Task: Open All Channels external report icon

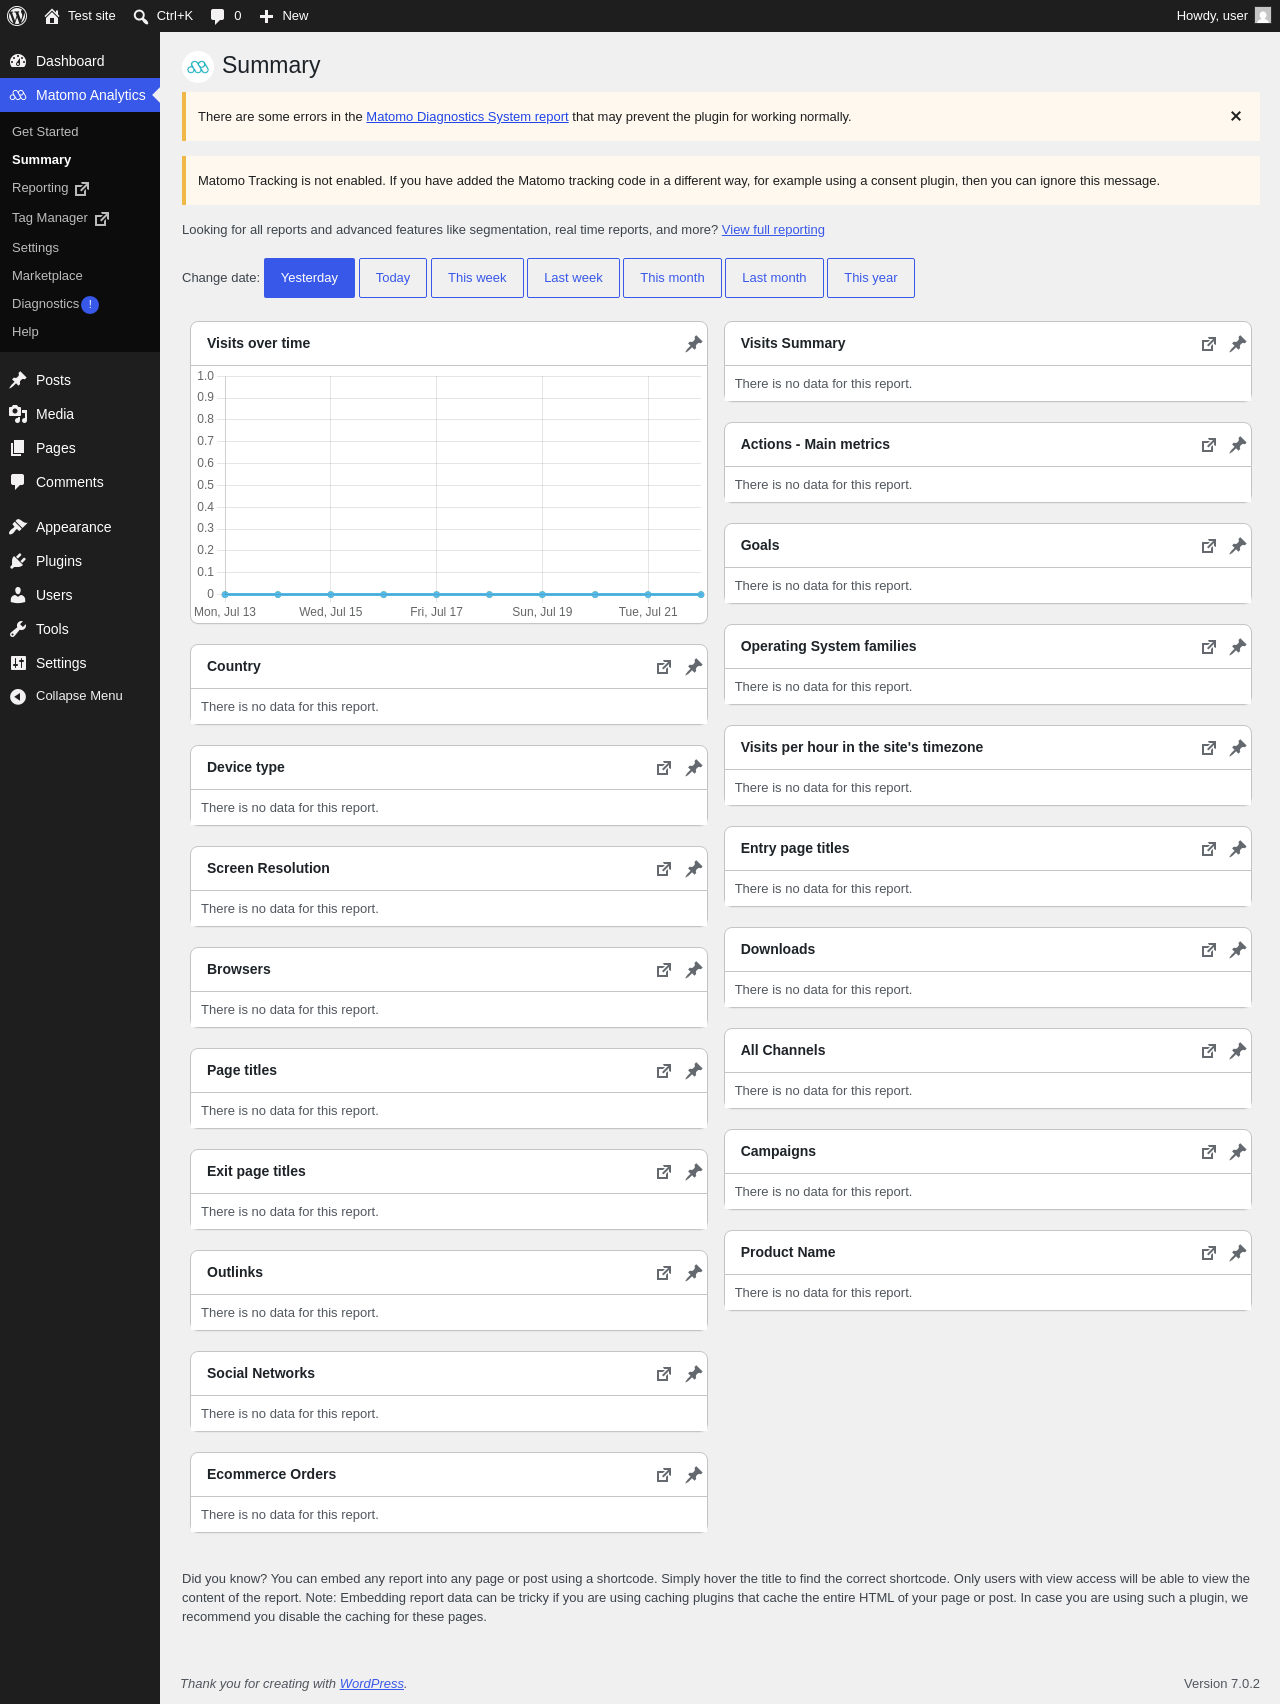Action: [x=1209, y=1051]
